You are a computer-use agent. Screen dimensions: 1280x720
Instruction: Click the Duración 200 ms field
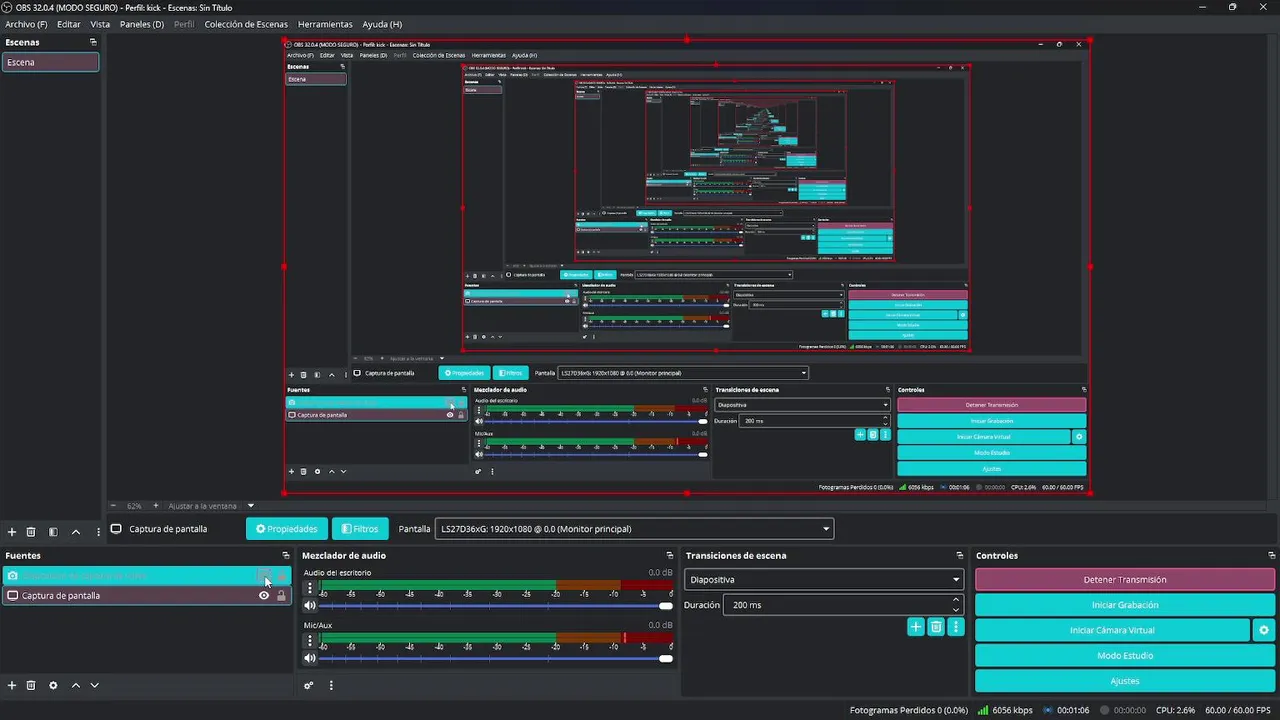843,605
